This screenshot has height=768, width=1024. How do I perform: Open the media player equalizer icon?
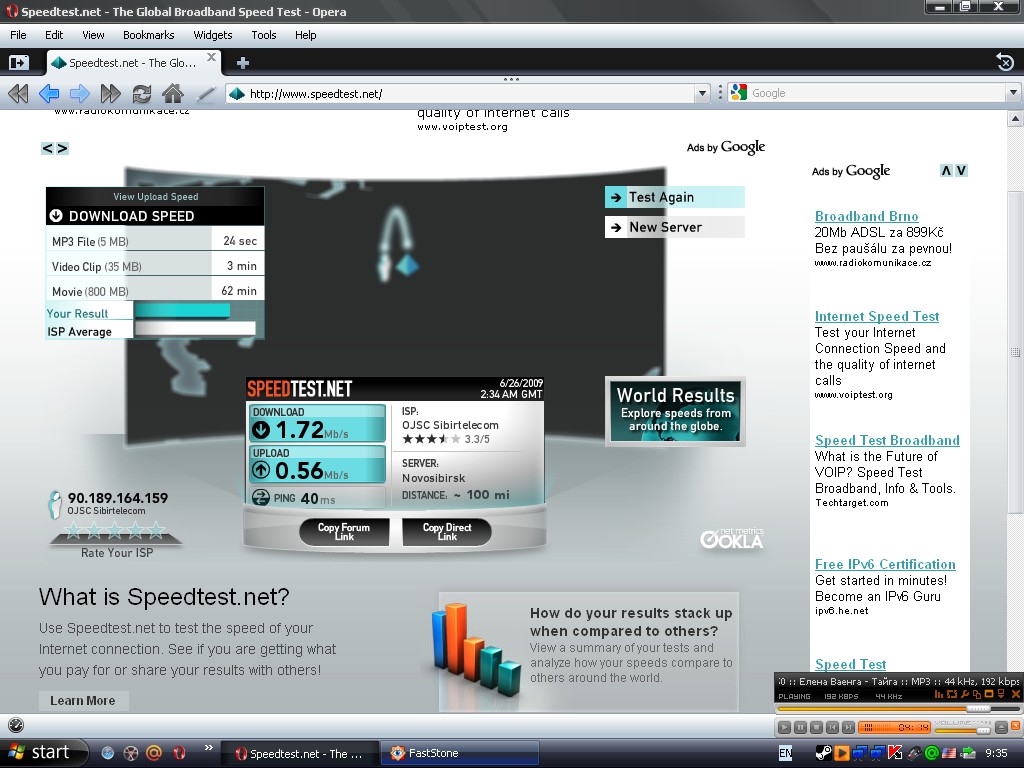coord(939,694)
